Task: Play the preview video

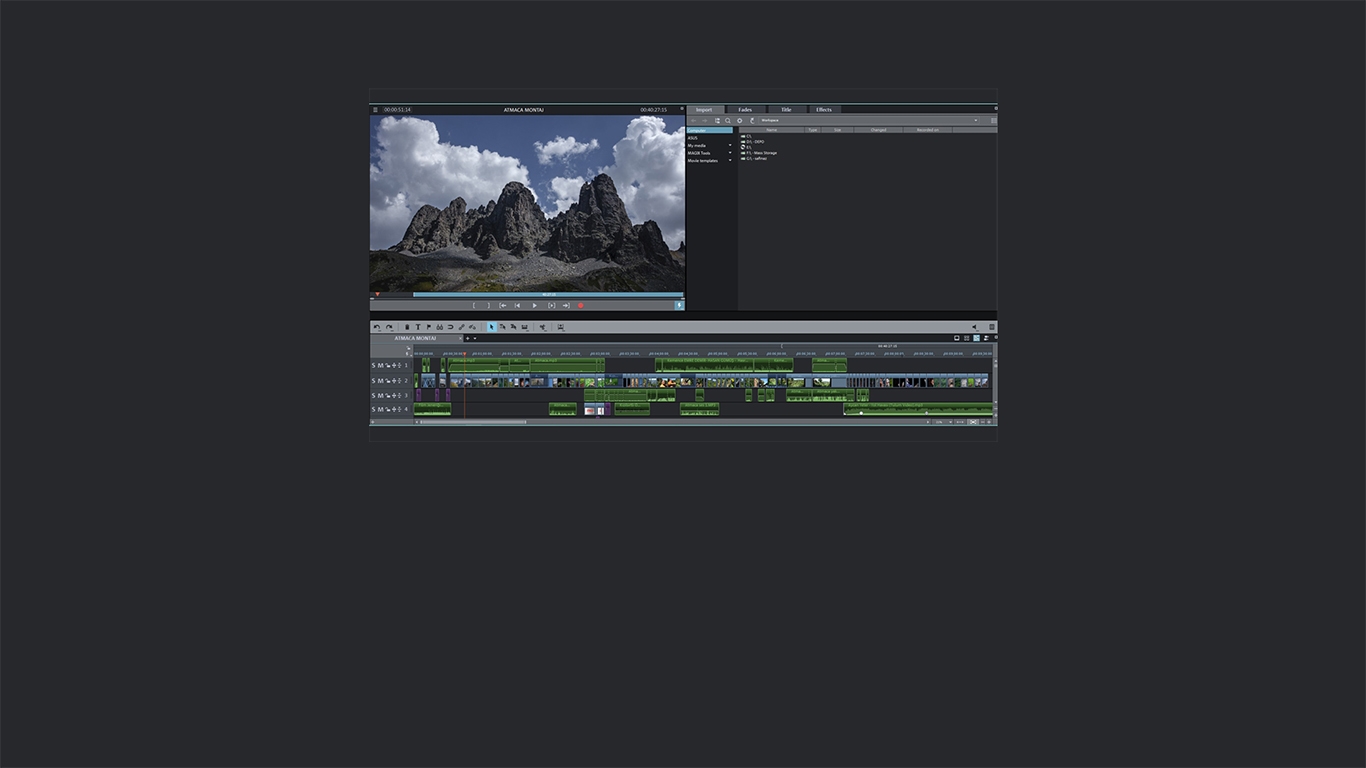Action: point(535,305)
